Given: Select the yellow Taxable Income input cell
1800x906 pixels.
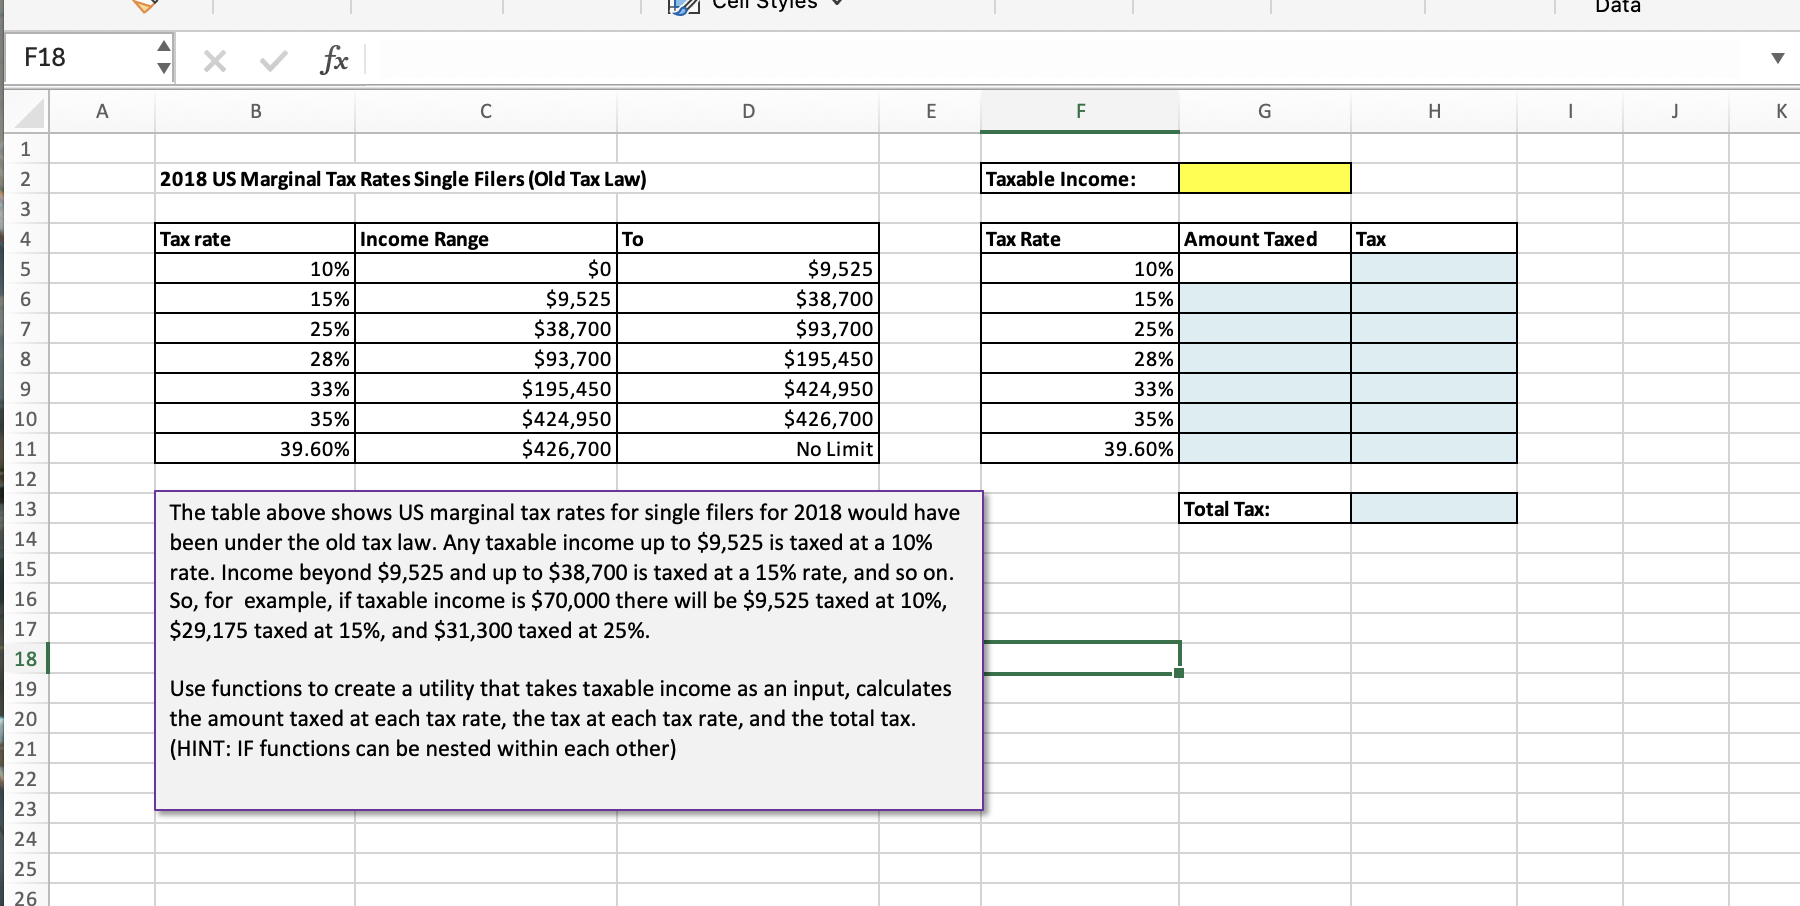Looking at the screenshot, I should (x=1265, y=179).
